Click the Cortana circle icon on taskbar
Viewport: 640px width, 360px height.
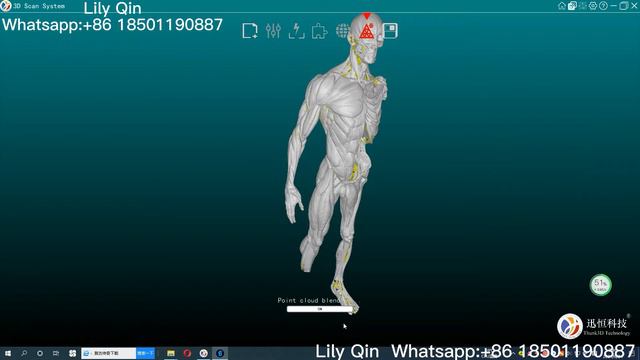pos(40,353)
